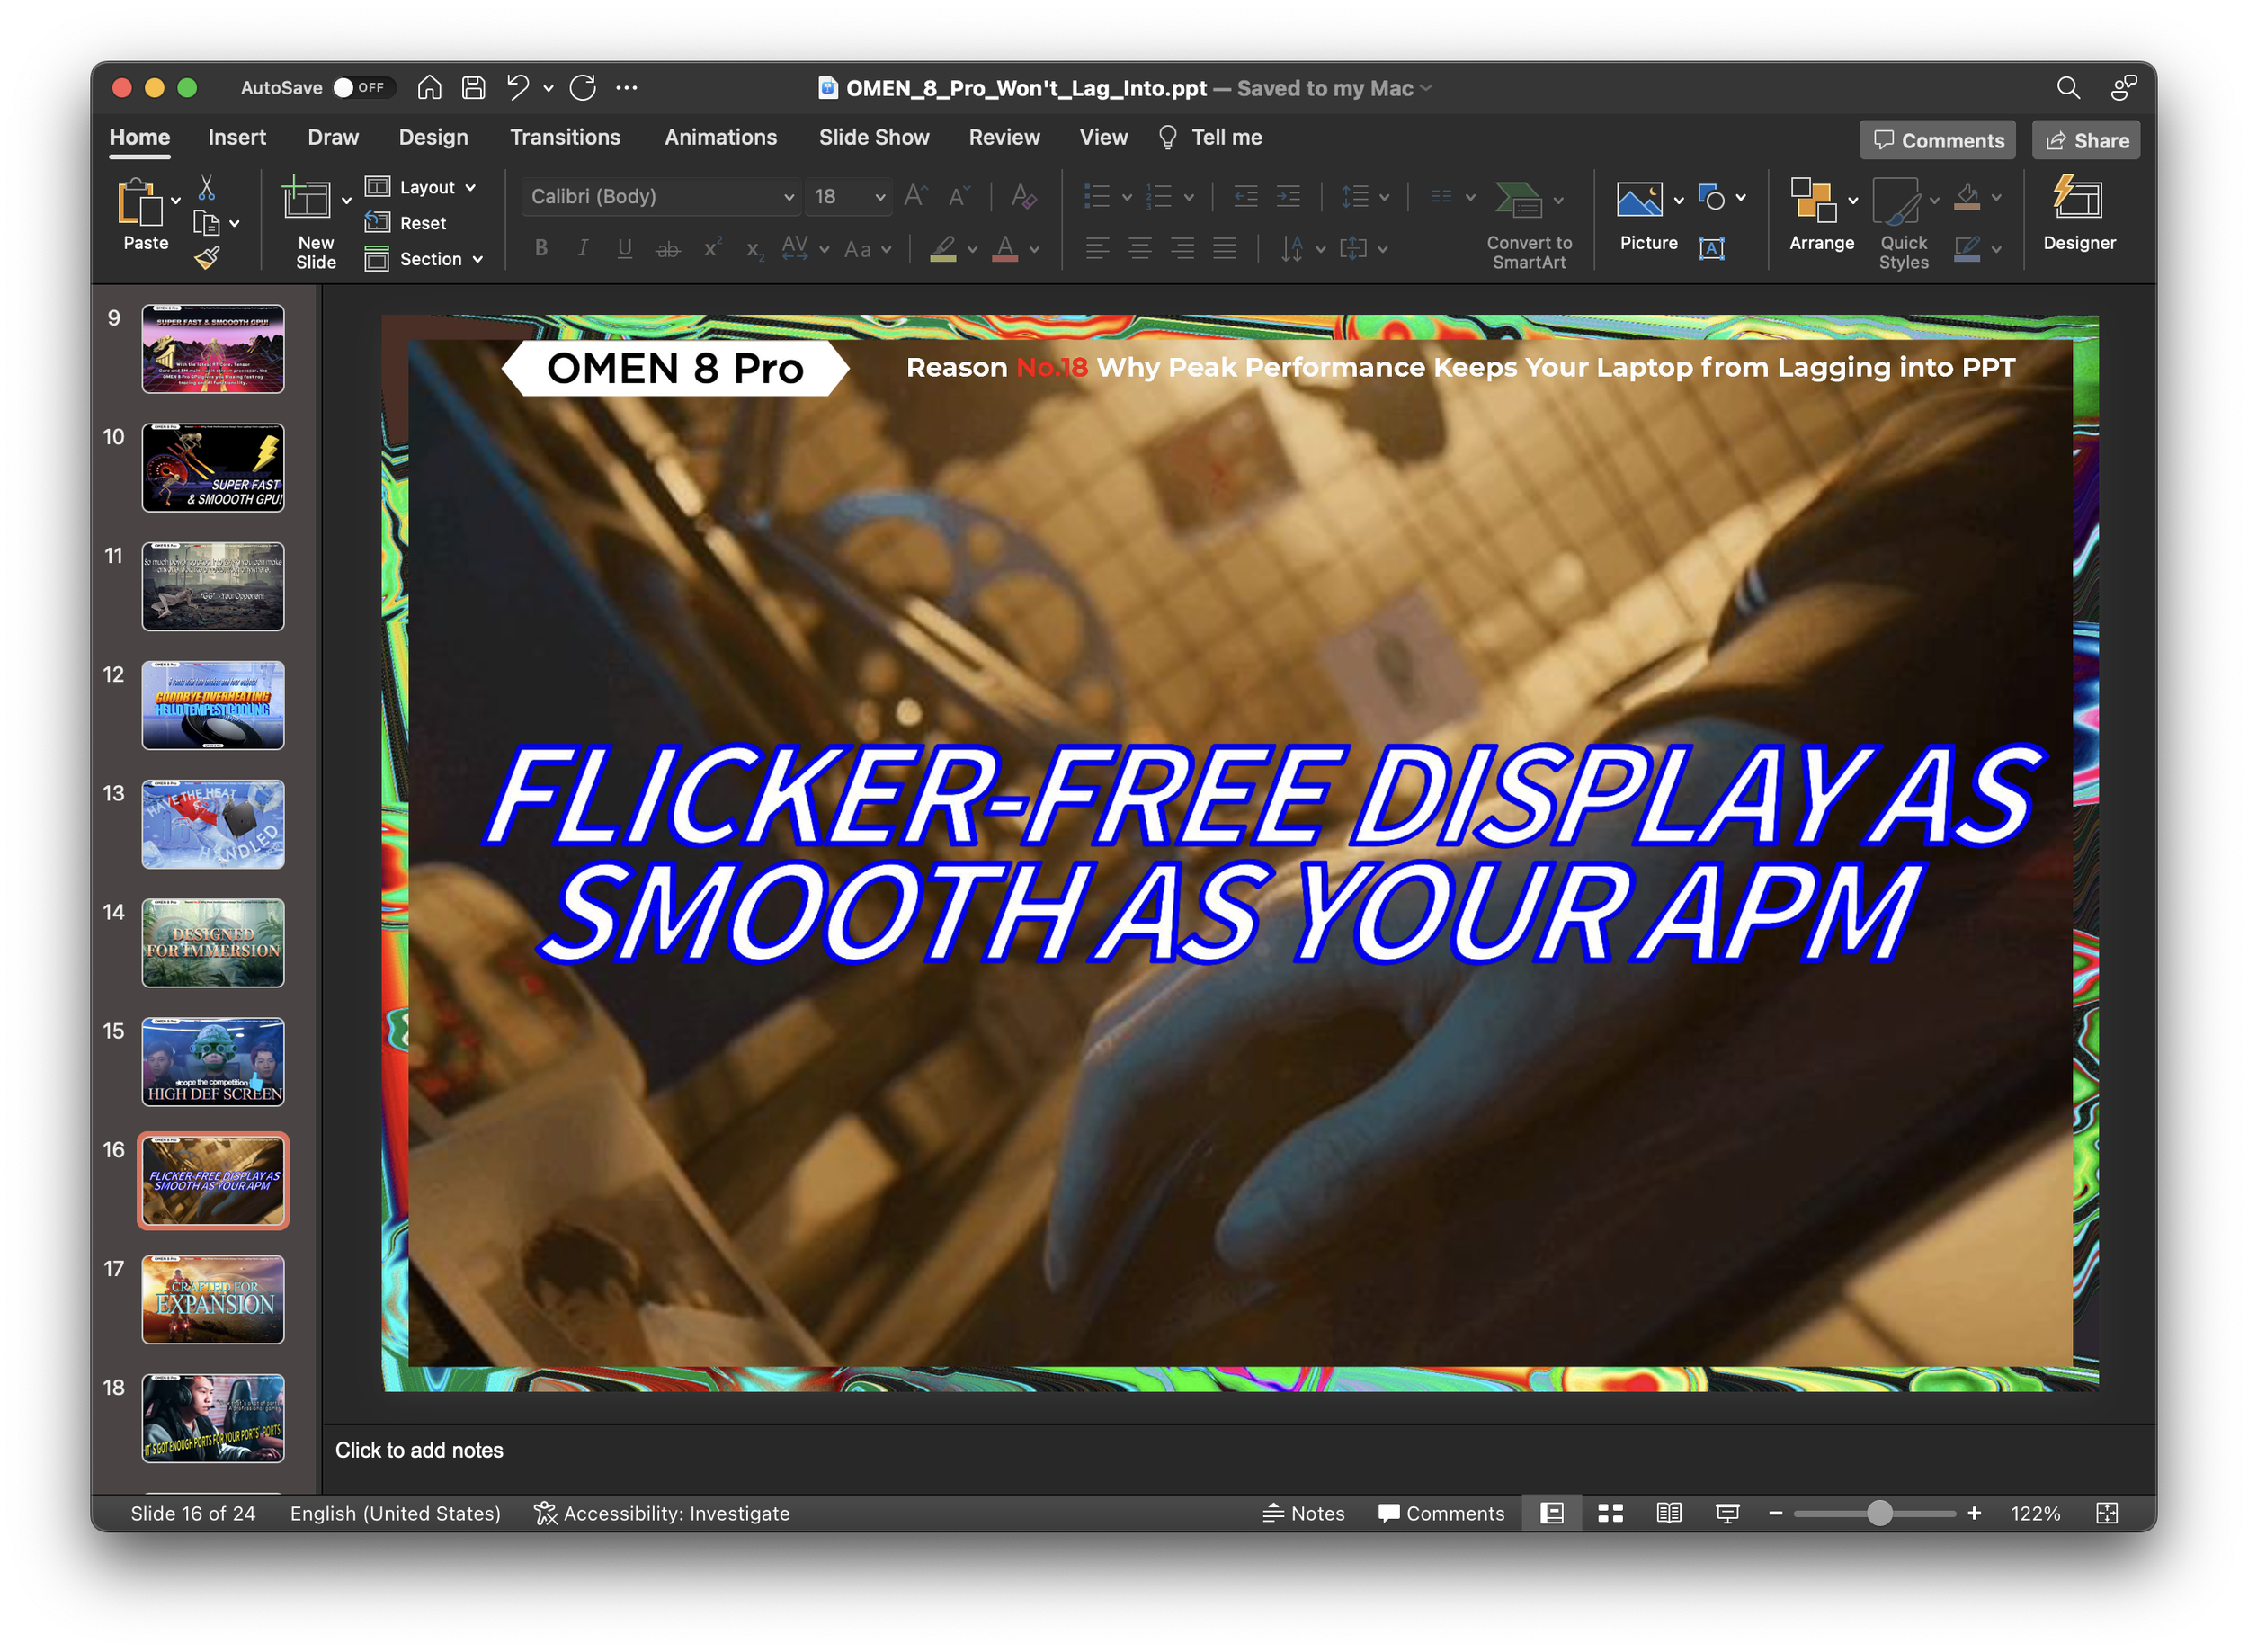
Task: Click the New Slide icon
Action: coord(306,198)
